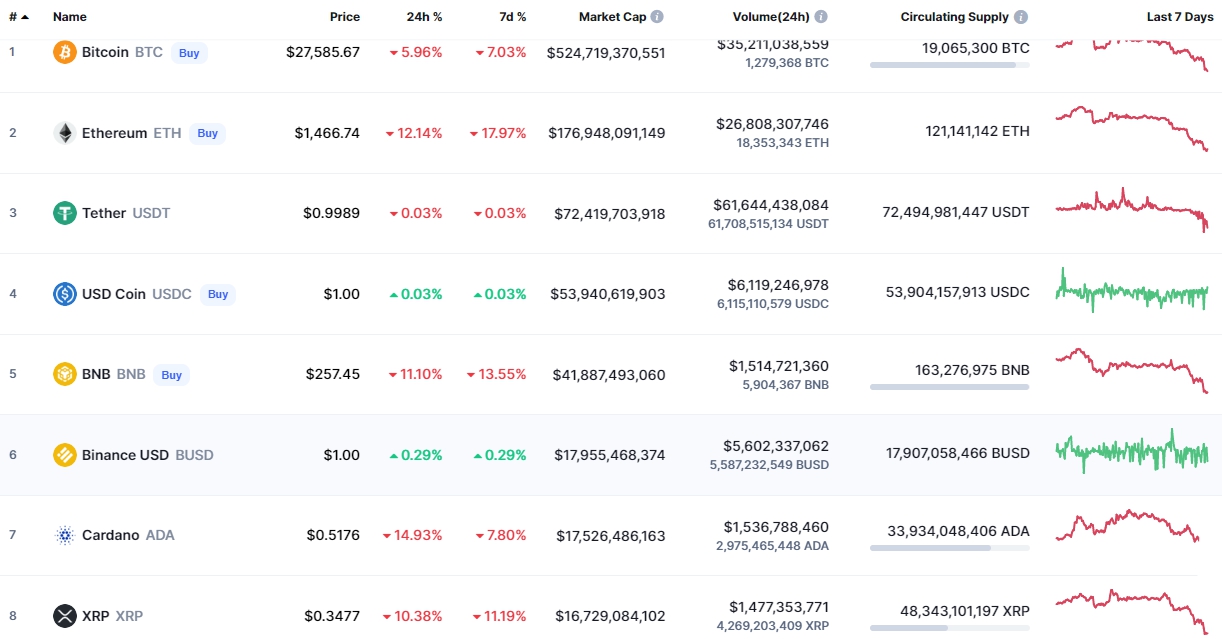Sort table by 24h % column
Screen dimensions: 1222x639
coord(425,17)
